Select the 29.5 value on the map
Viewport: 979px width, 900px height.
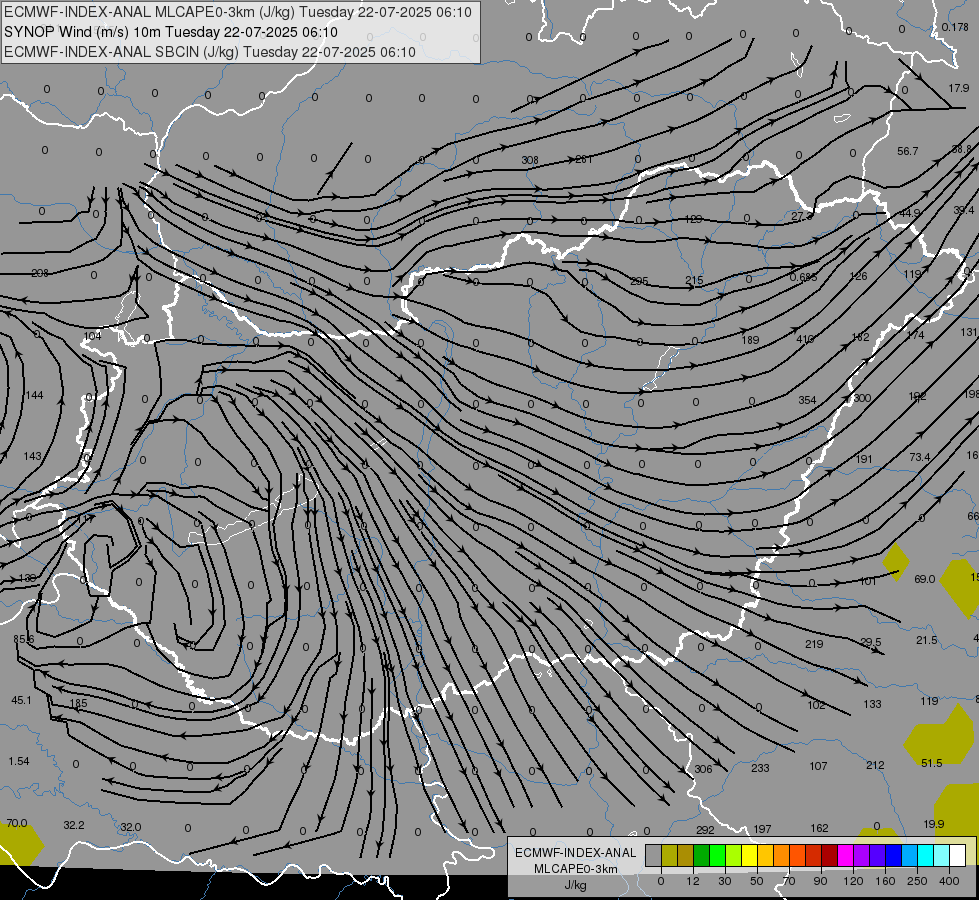870,642
